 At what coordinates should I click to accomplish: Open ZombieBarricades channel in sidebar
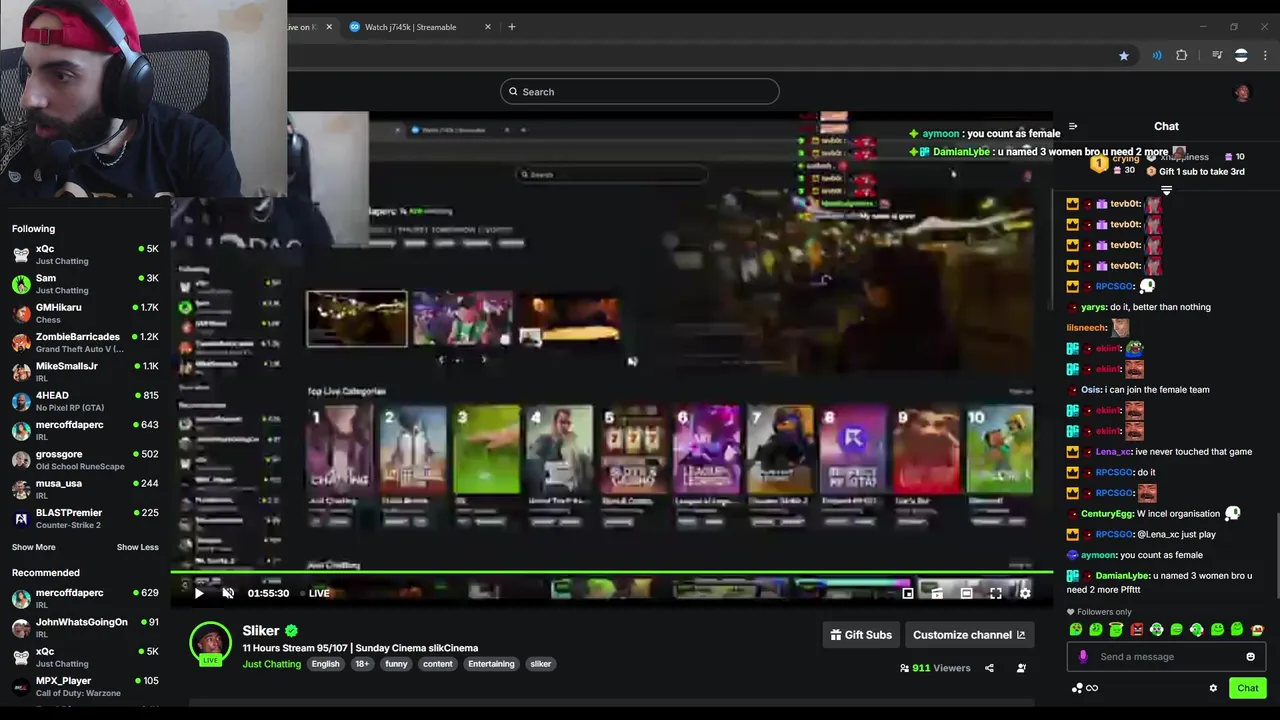[85, 342]
